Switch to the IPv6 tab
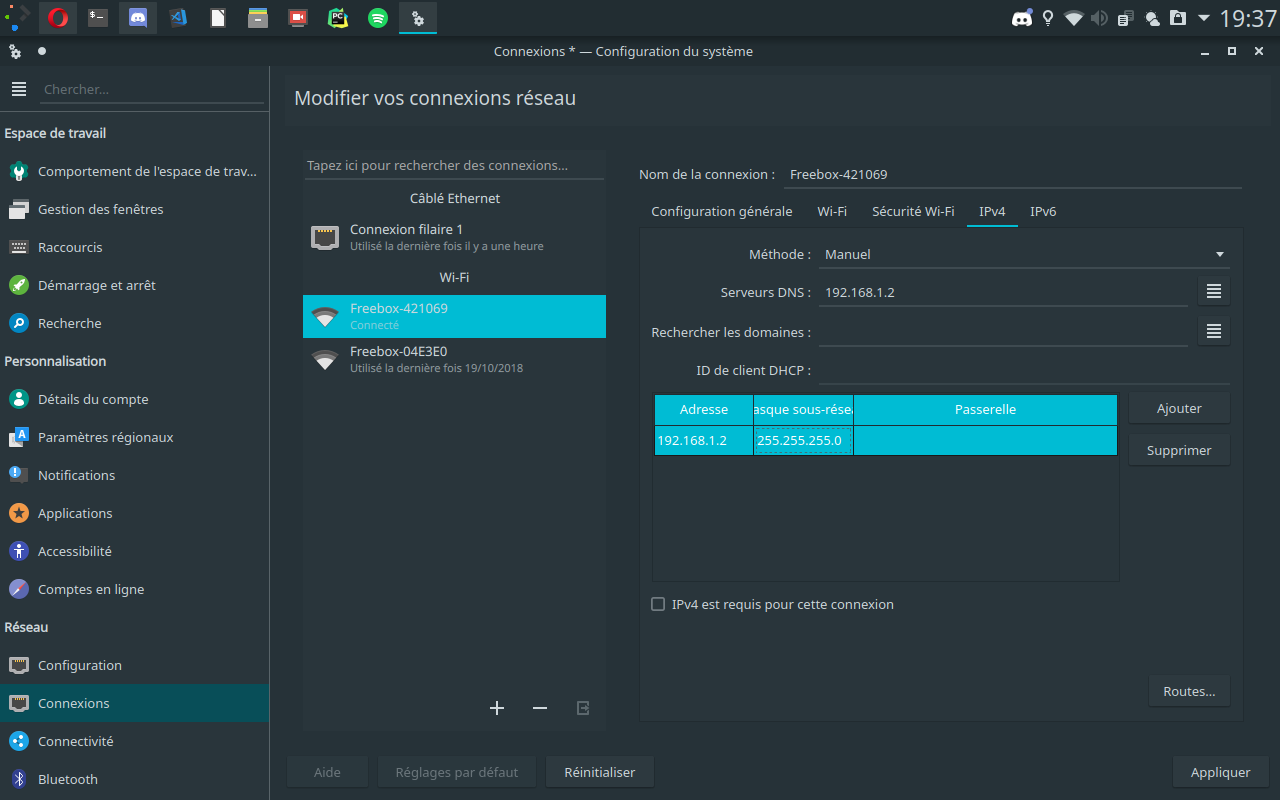The width and height of the screenshot is (1280, 800). [x=1043, y=211]
